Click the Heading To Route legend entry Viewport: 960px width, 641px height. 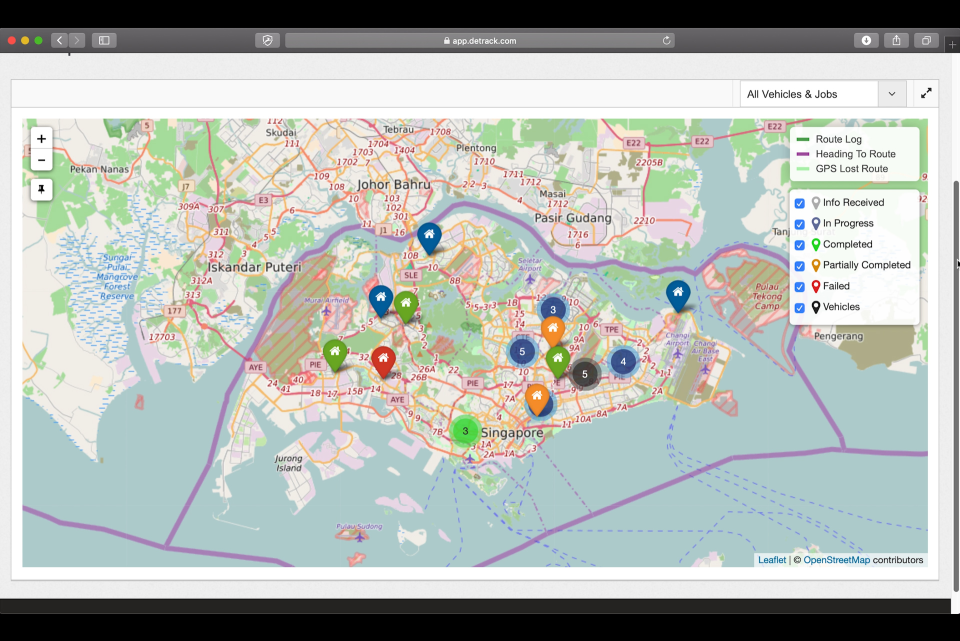846,154
